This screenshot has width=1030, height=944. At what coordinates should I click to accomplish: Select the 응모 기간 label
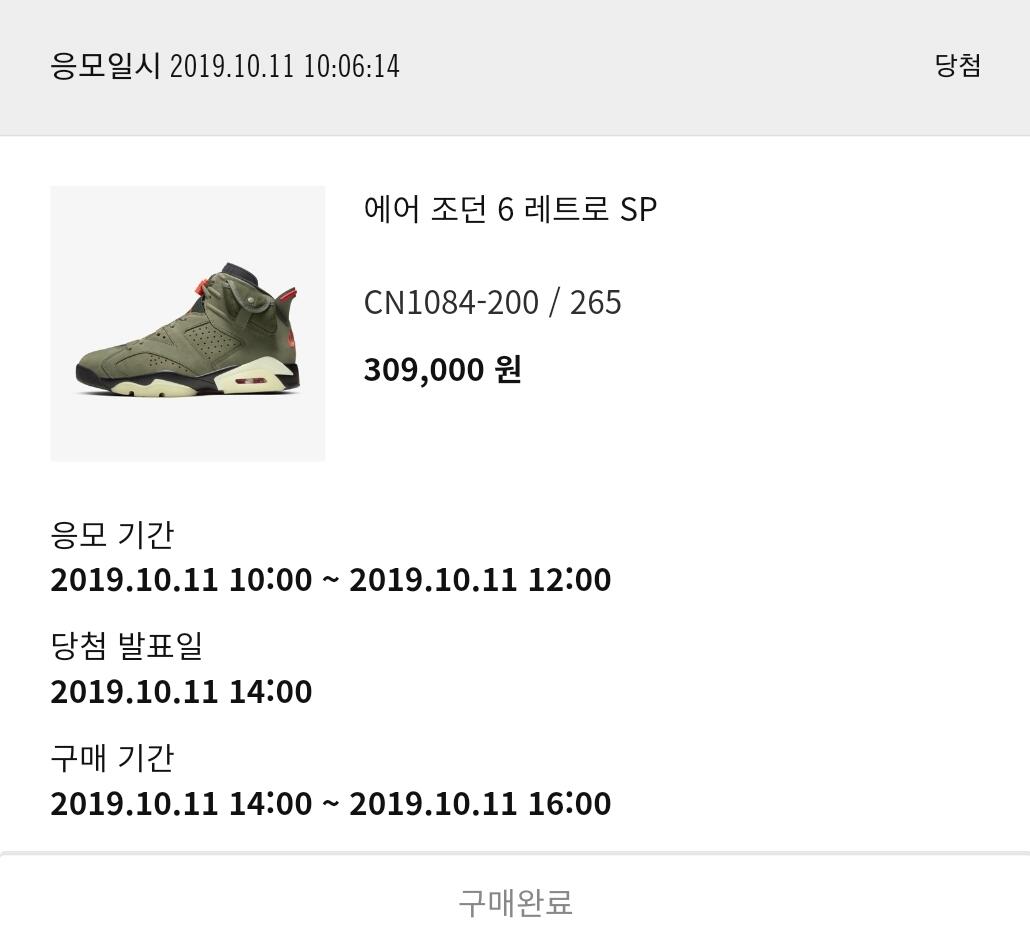point(112,535)
